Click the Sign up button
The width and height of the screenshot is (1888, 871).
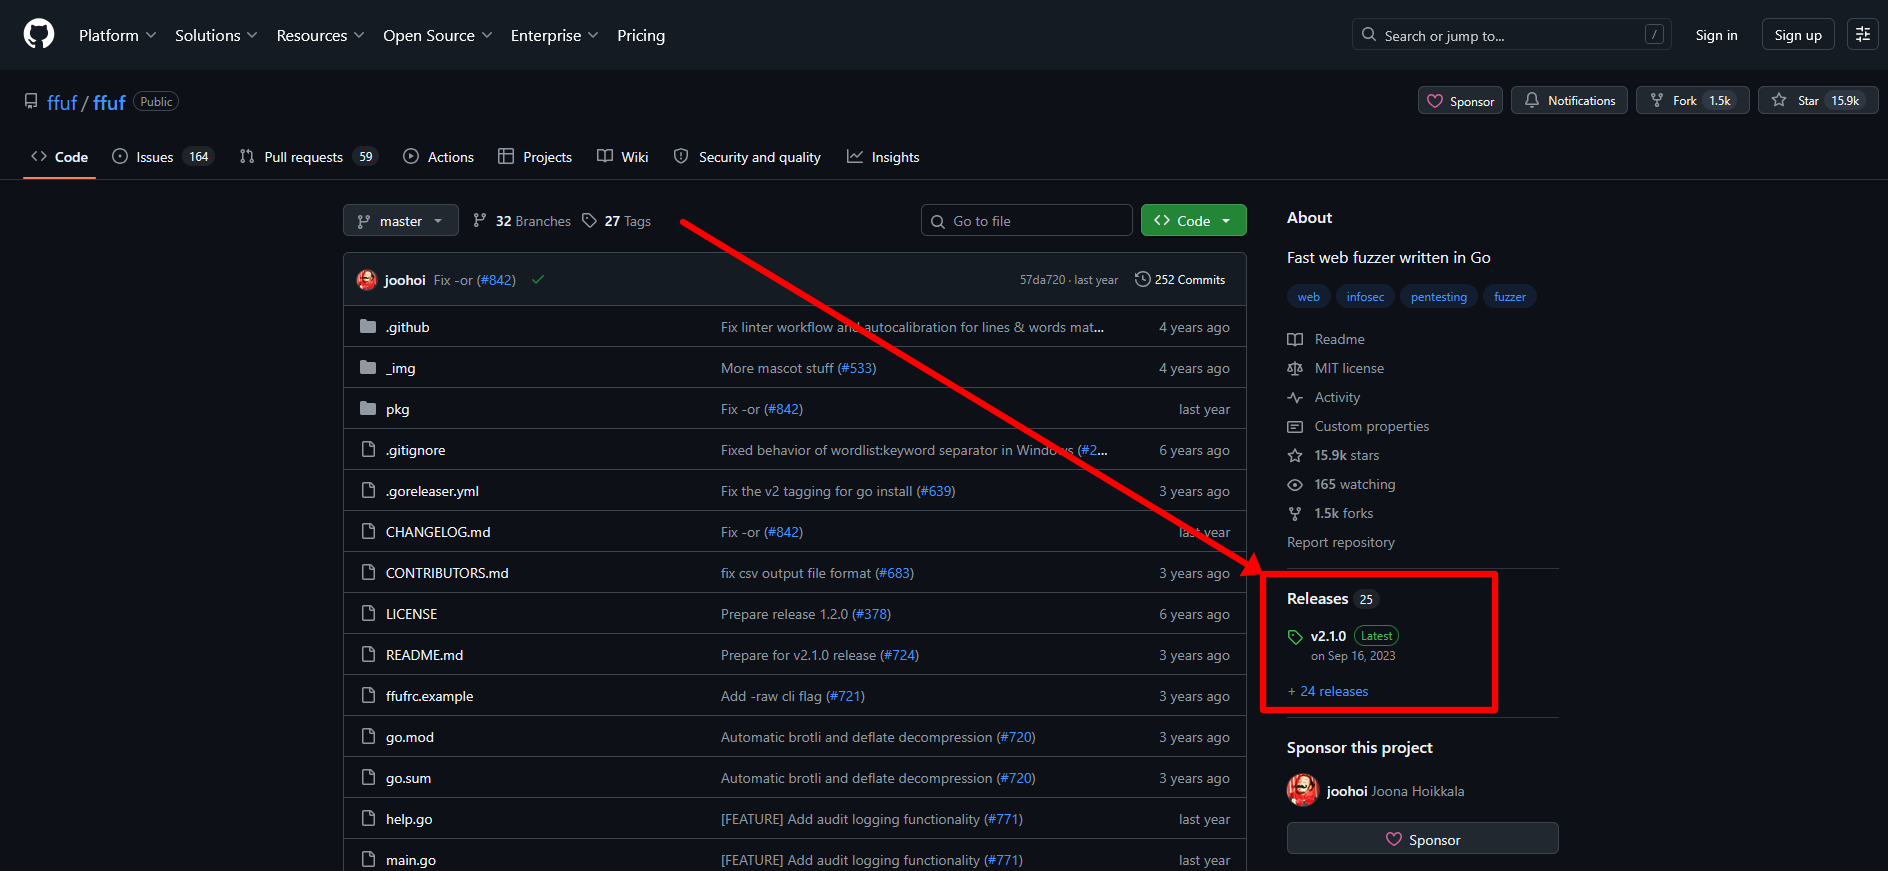pos(1797,35)
